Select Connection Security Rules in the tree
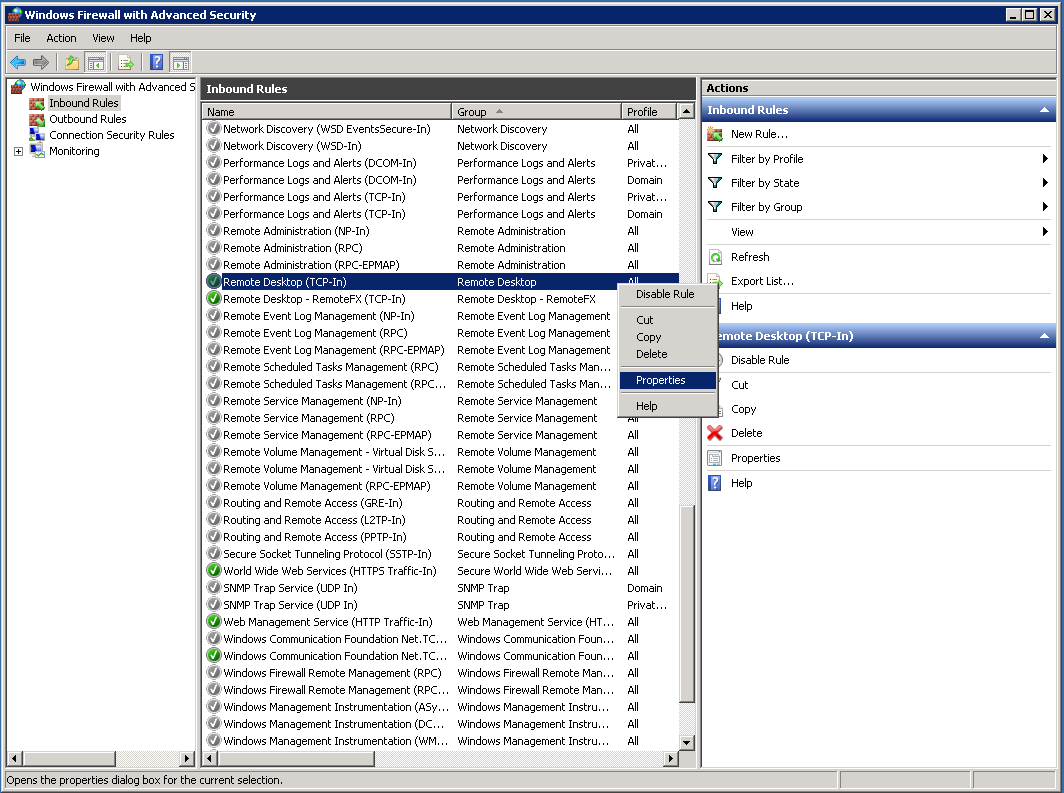Image resolution: width=1064 pixels, height=793 pixels. [112, 135]
